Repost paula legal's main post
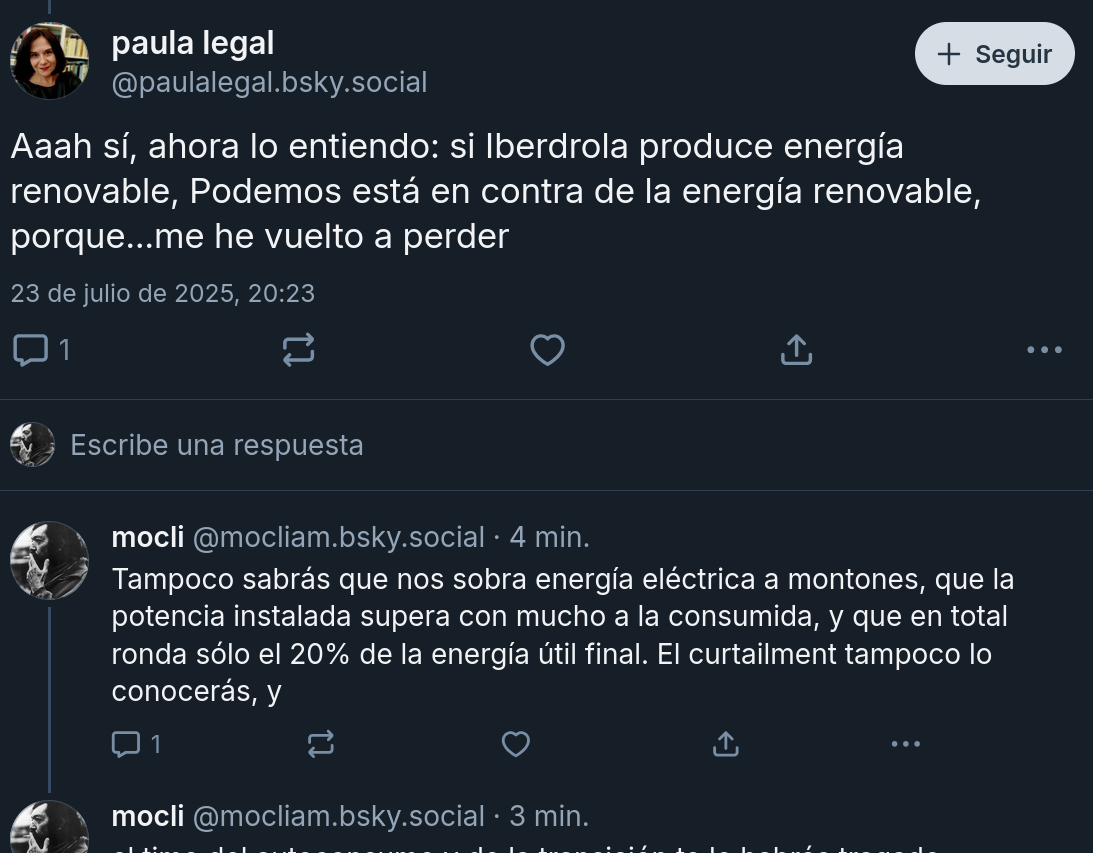This screenshot has width=1093, height=853. (298, 350)
